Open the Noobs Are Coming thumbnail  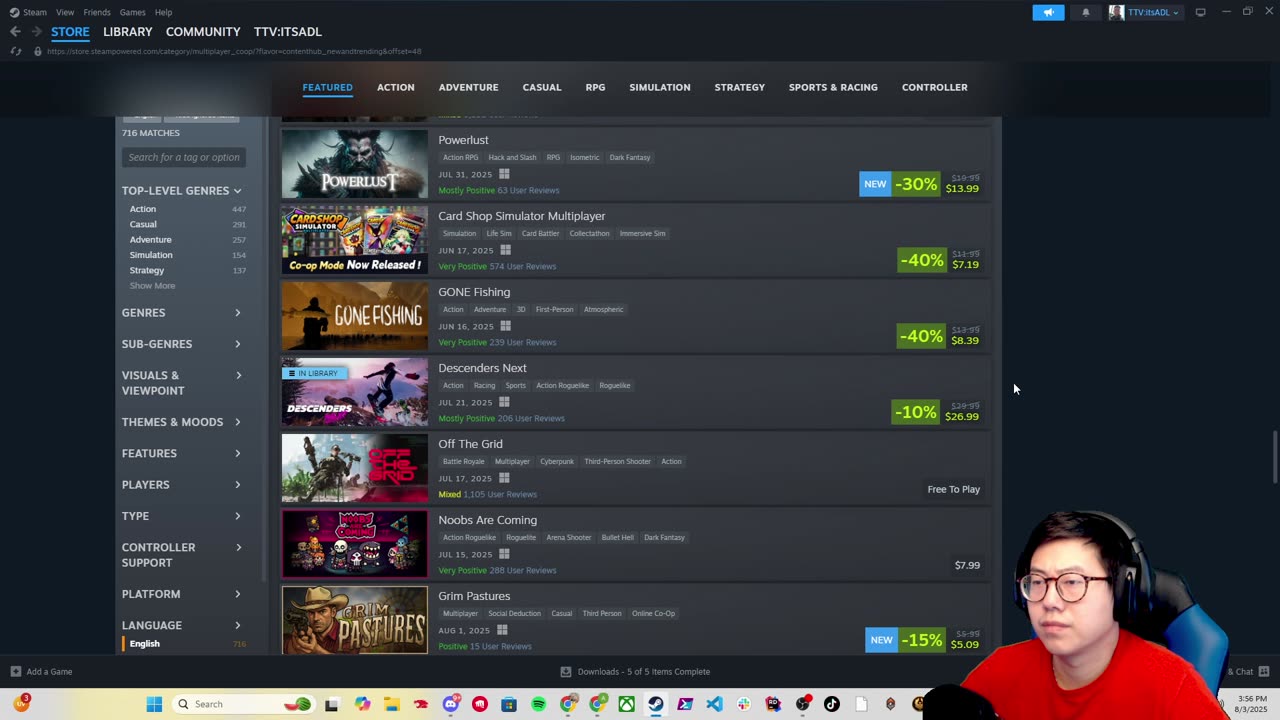pos(354,544)
